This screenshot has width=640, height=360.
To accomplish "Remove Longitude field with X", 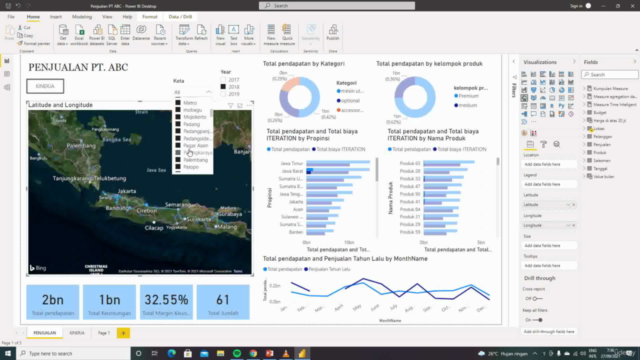I will pyautogui.click(x=573, y=225).
